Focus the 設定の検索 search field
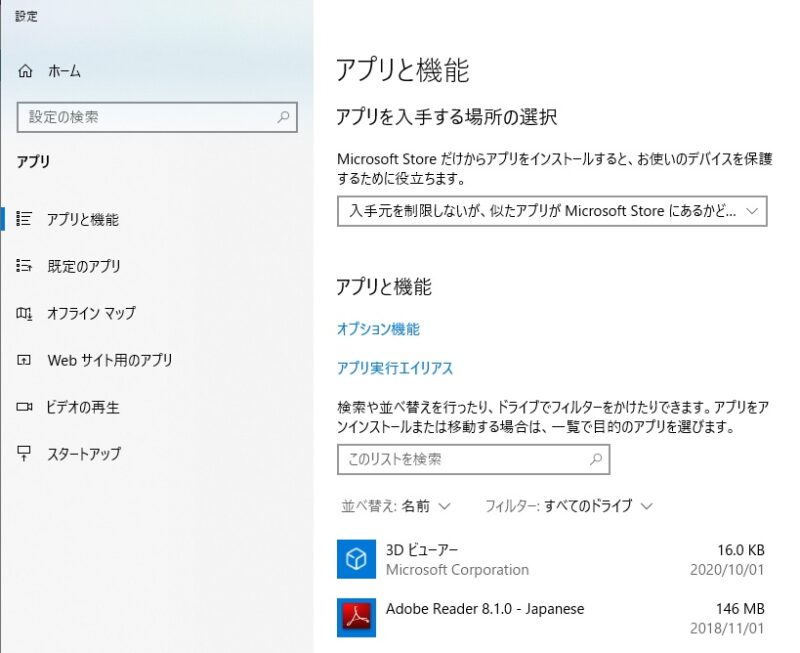Image resolution: width=800 pixels, height=653 pixels. [157, 117]
